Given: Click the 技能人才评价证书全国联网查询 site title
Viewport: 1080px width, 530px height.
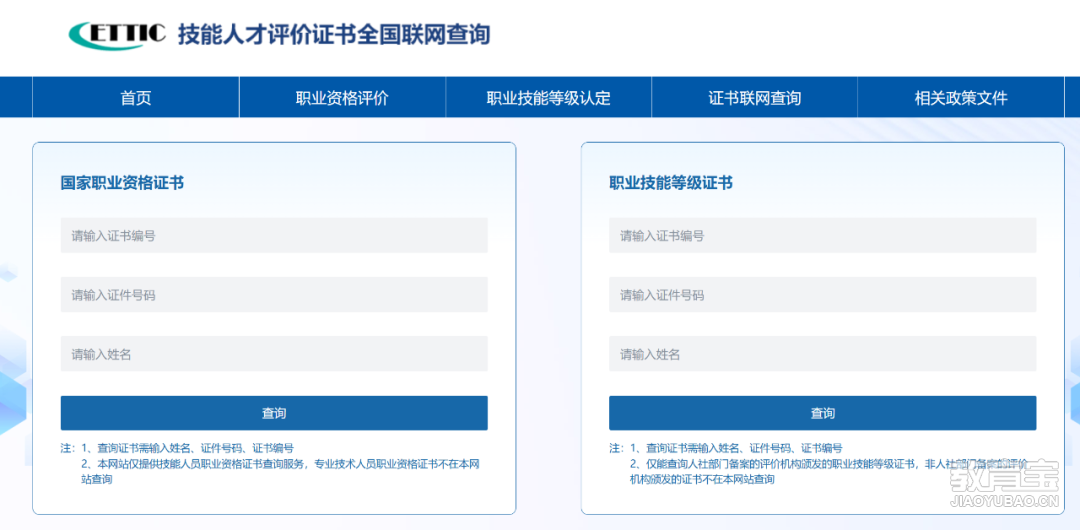Looking at the screenshot, I should (x=334, y=35).
